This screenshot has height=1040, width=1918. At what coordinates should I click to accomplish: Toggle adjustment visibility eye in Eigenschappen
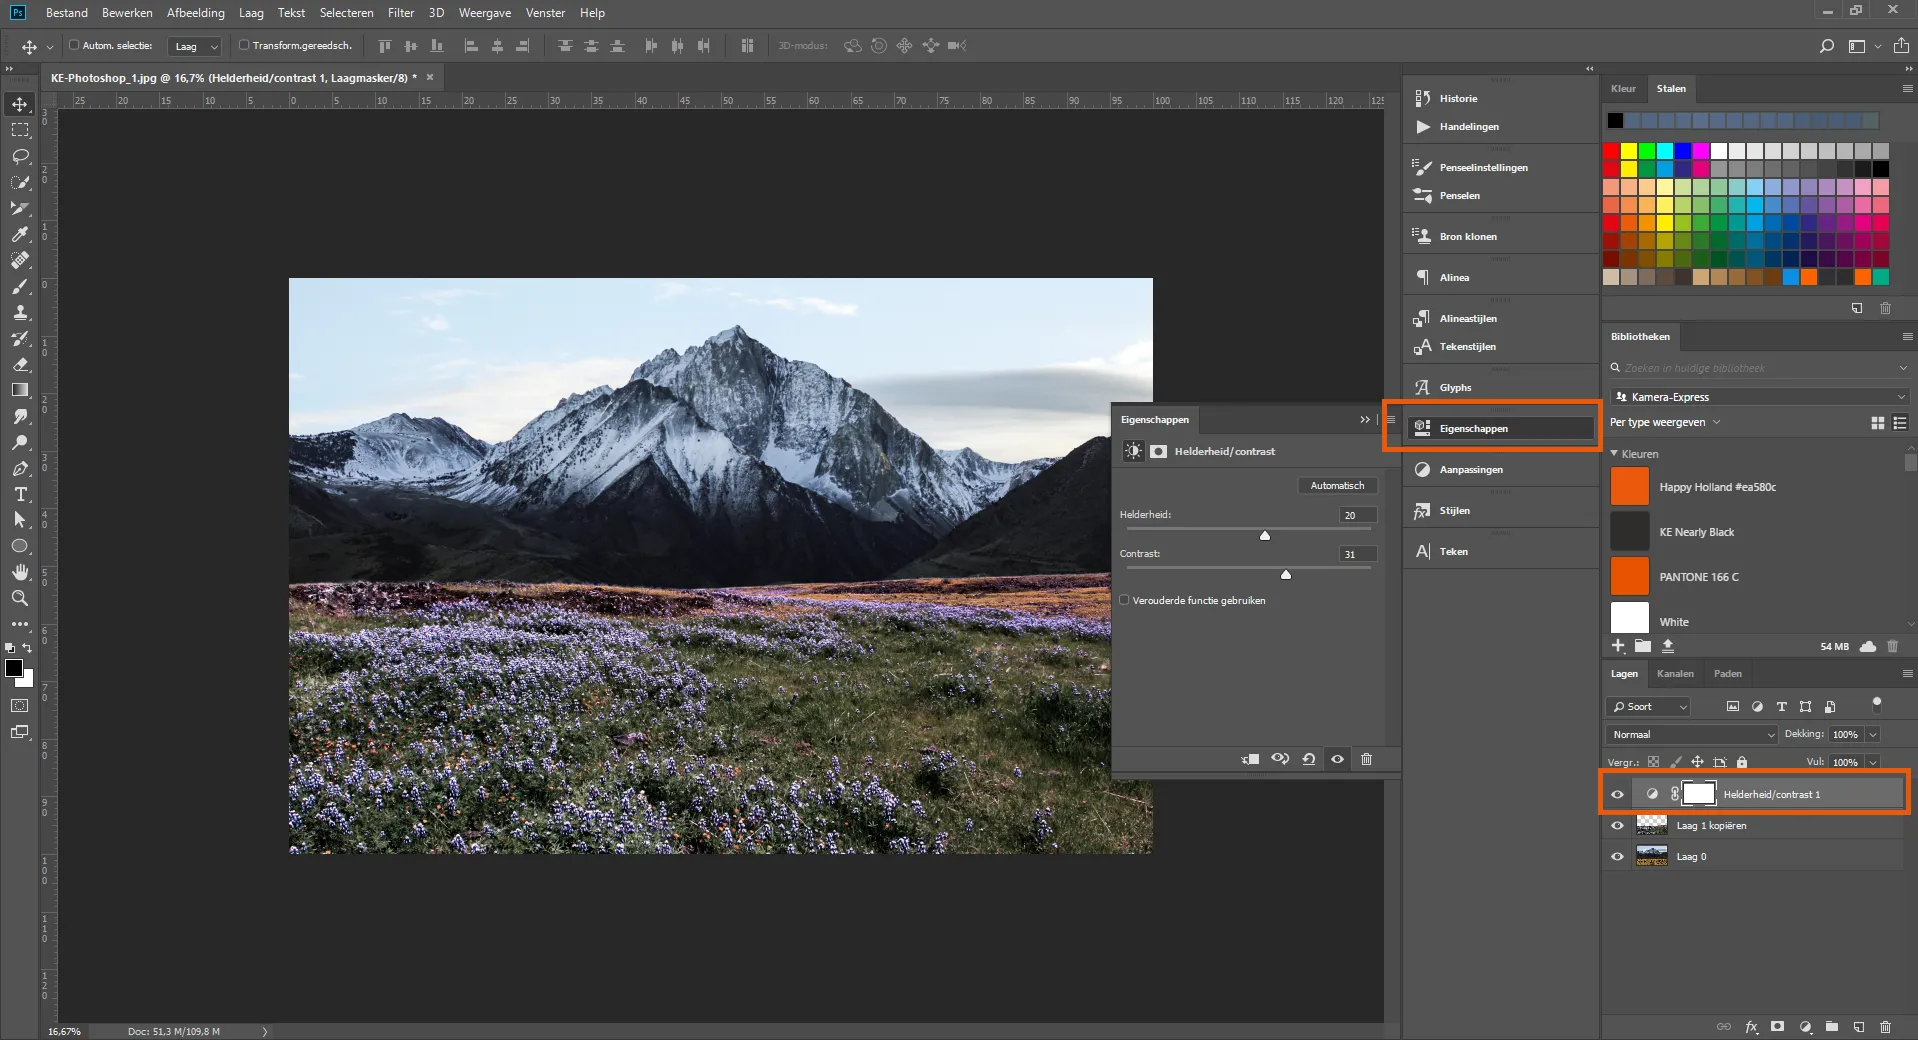coord(1337,759)
